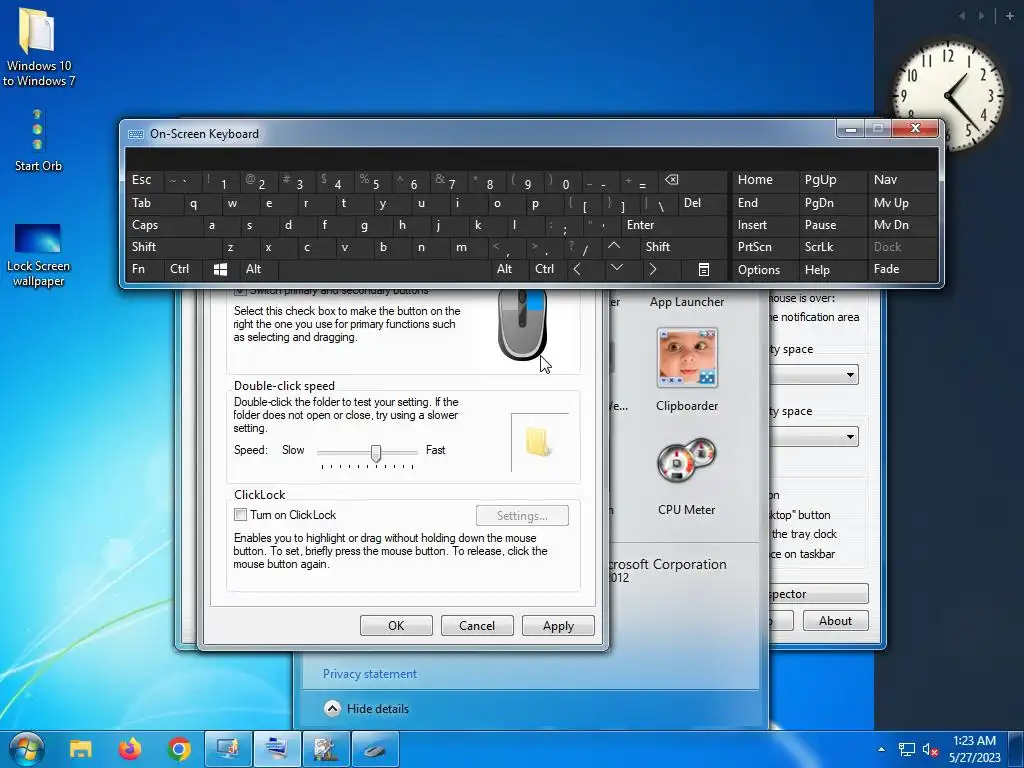The image size is (1024, 768).
Task: Click the left arrow key on keyboard
Action: (577, 269)
